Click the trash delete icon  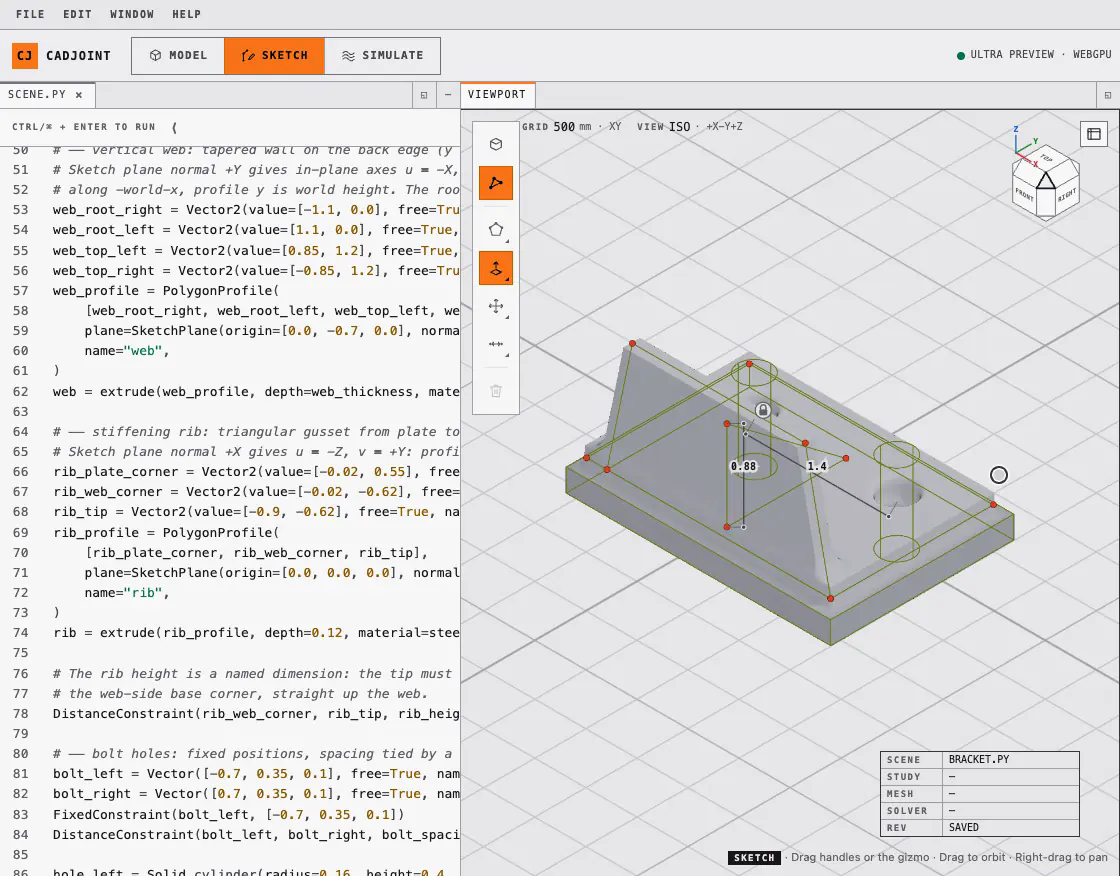496,391
